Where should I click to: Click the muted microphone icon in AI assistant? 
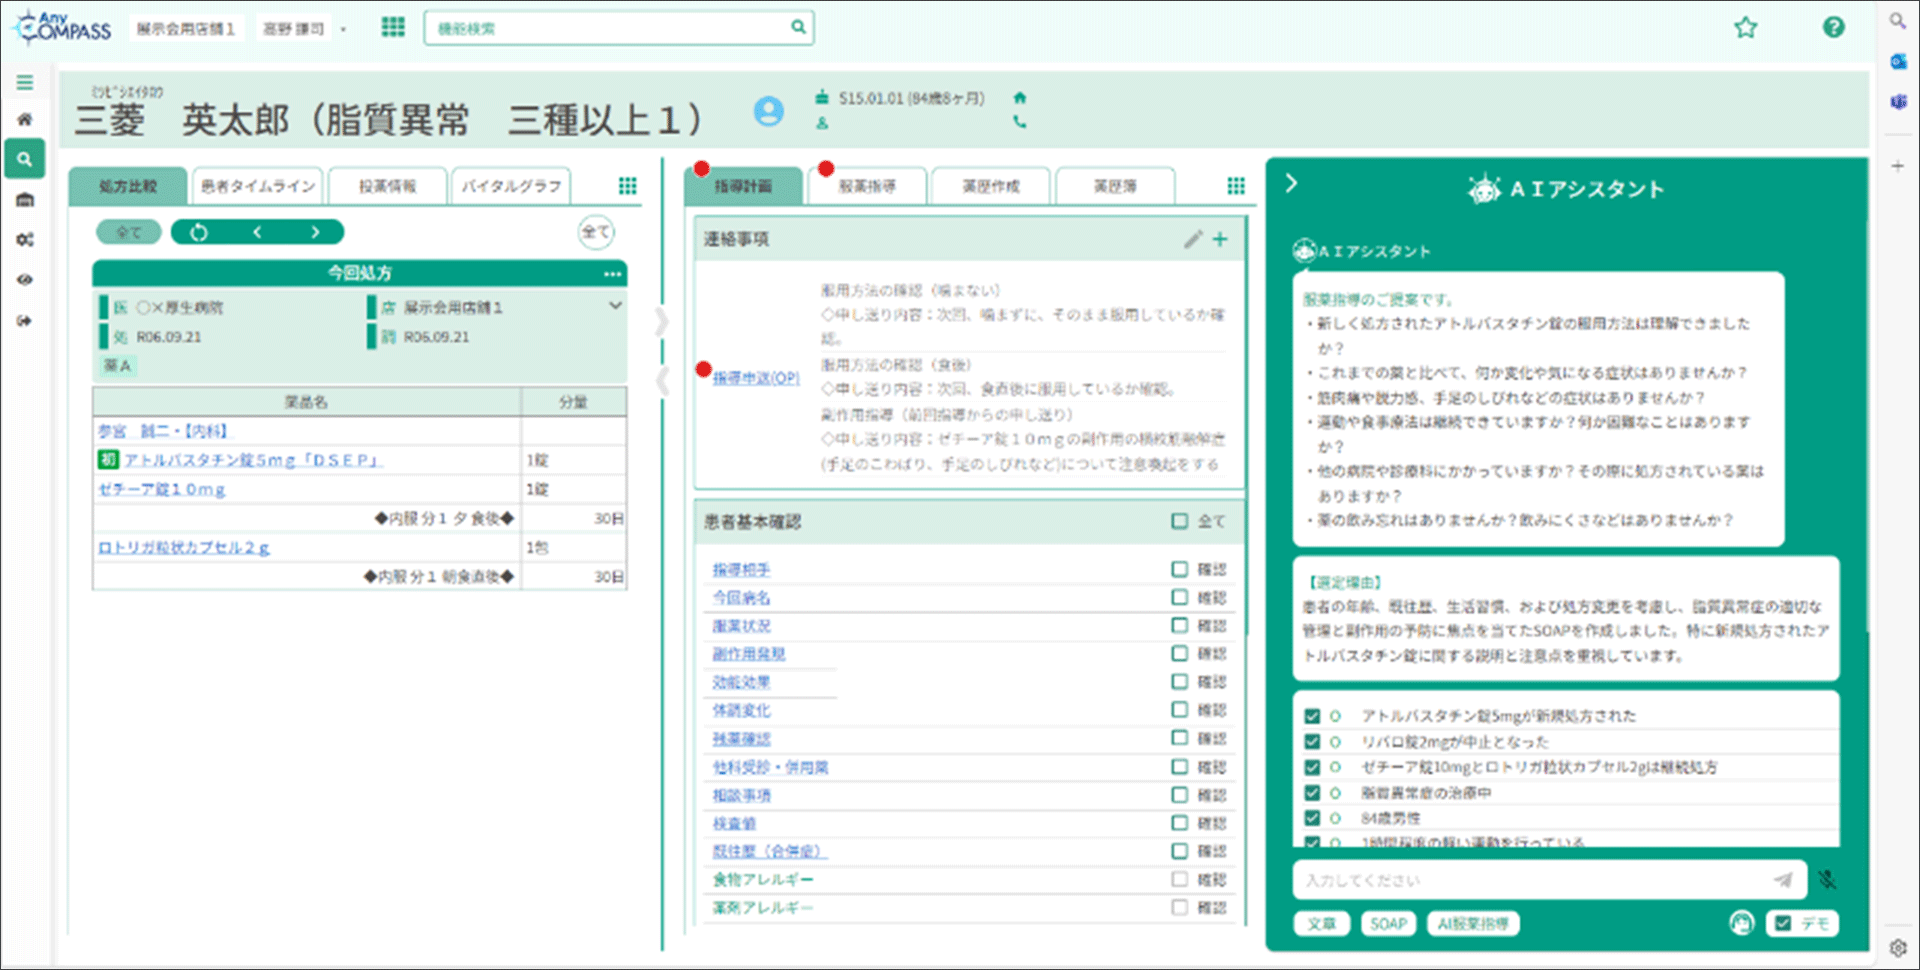pyautogui.click(x=1827, y=880)
